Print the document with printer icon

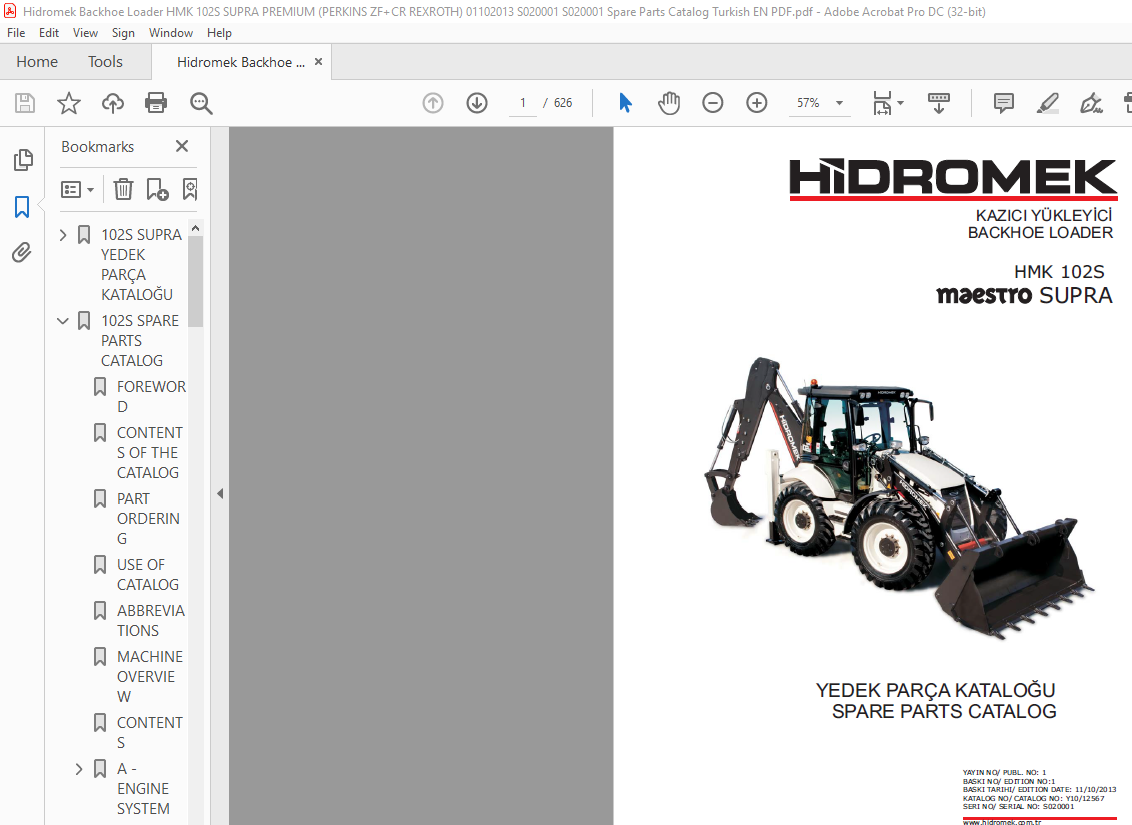tap(156, 103)
